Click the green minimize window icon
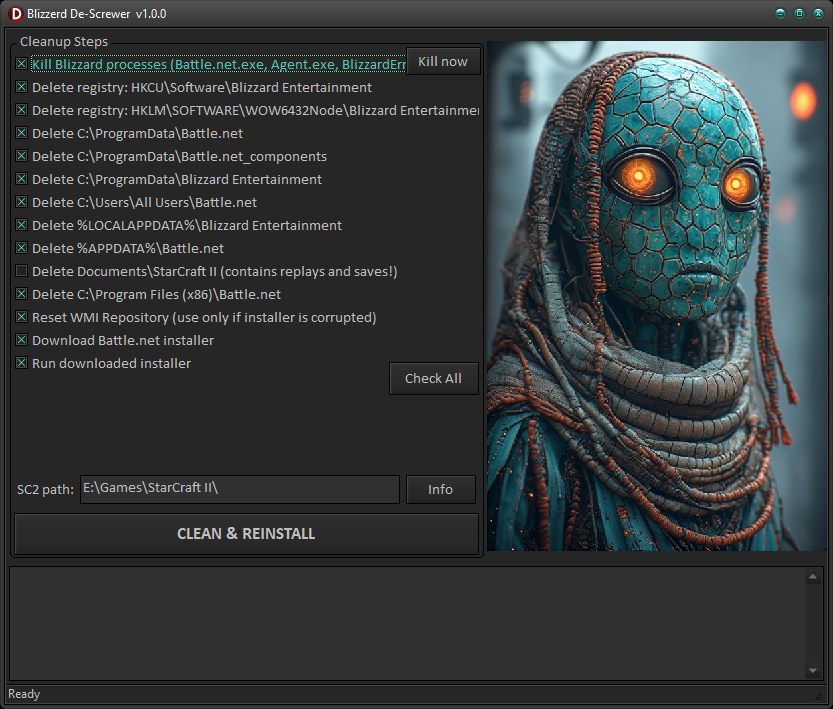This screenshot has height=709, width=833. pyautogui.click(x=780, y=13)
